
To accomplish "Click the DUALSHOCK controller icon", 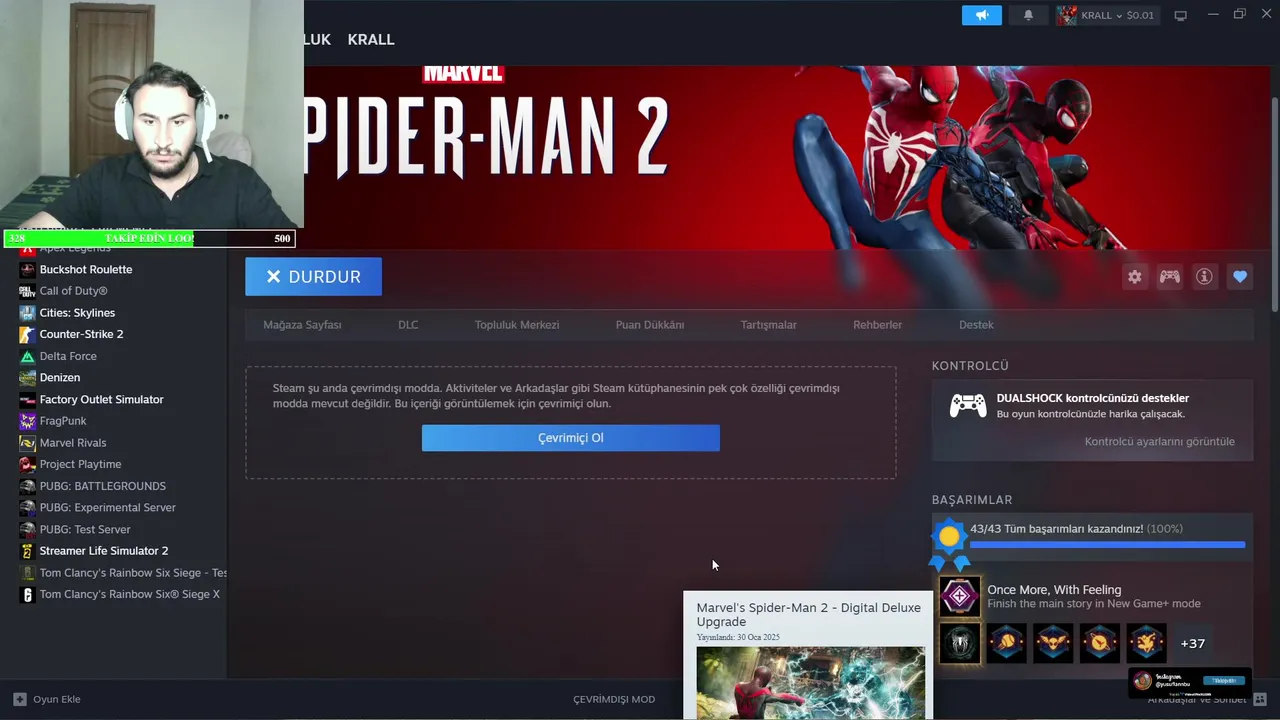I will (967, 405).
